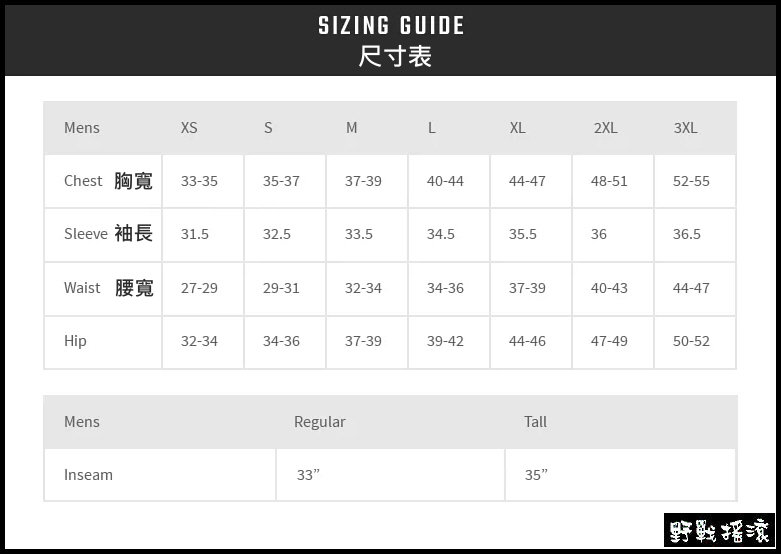Click the watermark logo in bottom-right corner

click(x=718, y=530)
